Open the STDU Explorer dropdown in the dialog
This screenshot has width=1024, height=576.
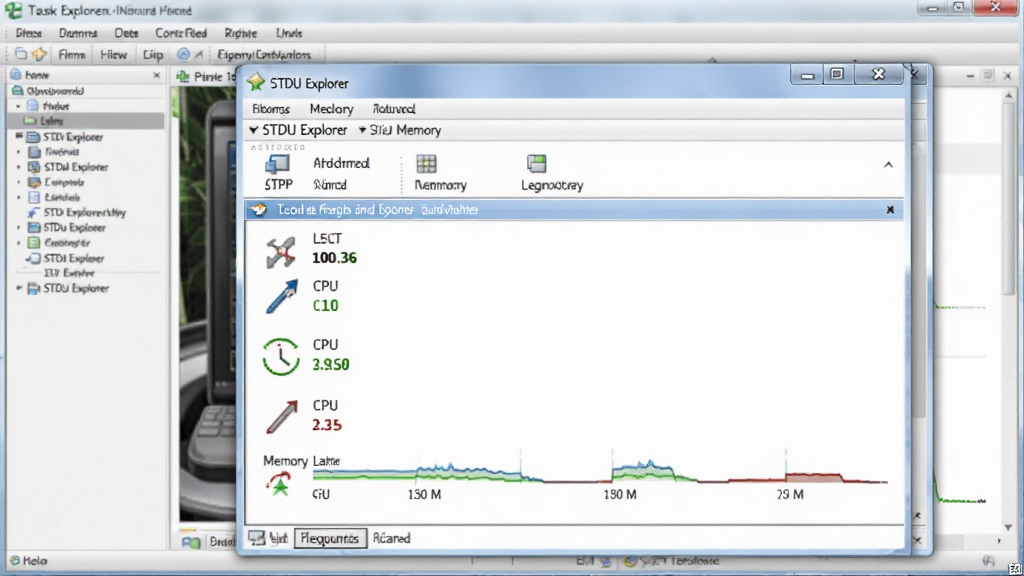click(x=298, y=130)
